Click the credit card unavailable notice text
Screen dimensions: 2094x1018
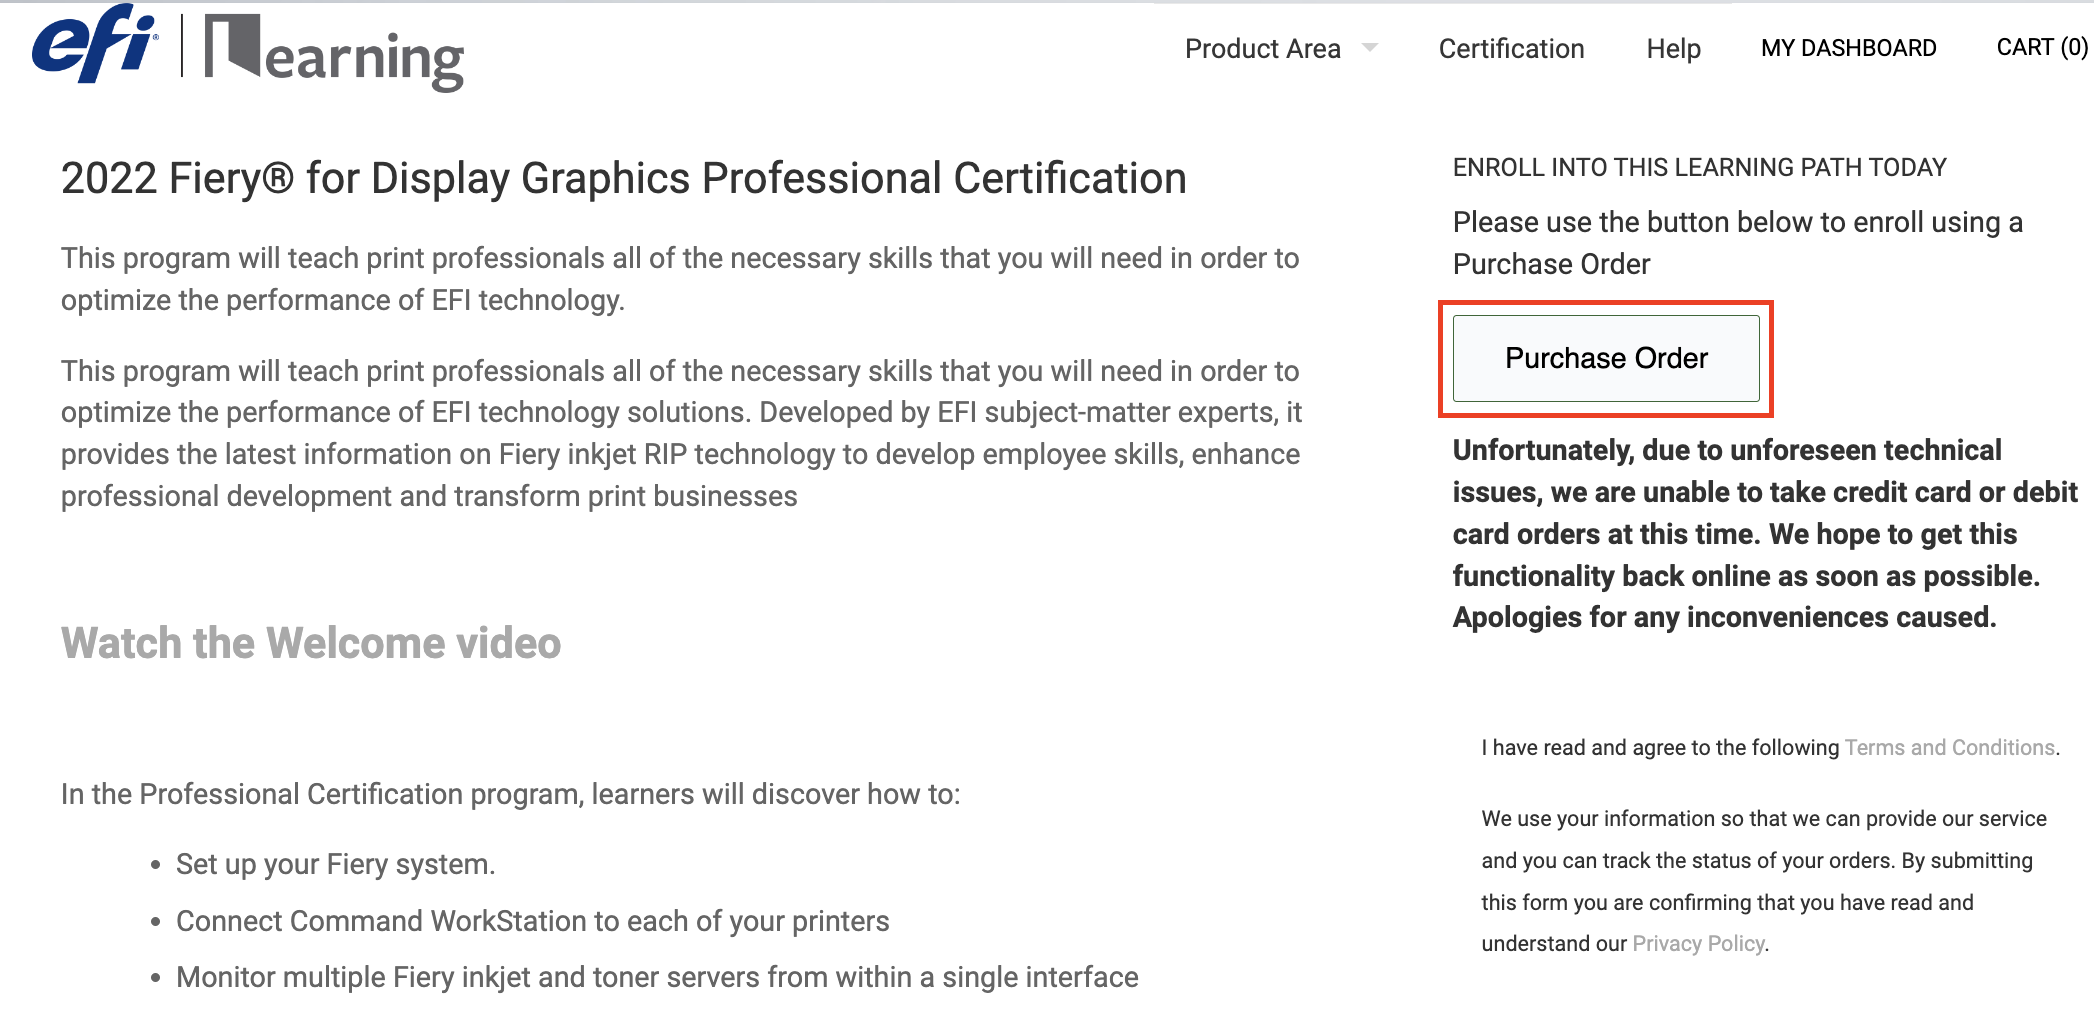coord(1765,534)
